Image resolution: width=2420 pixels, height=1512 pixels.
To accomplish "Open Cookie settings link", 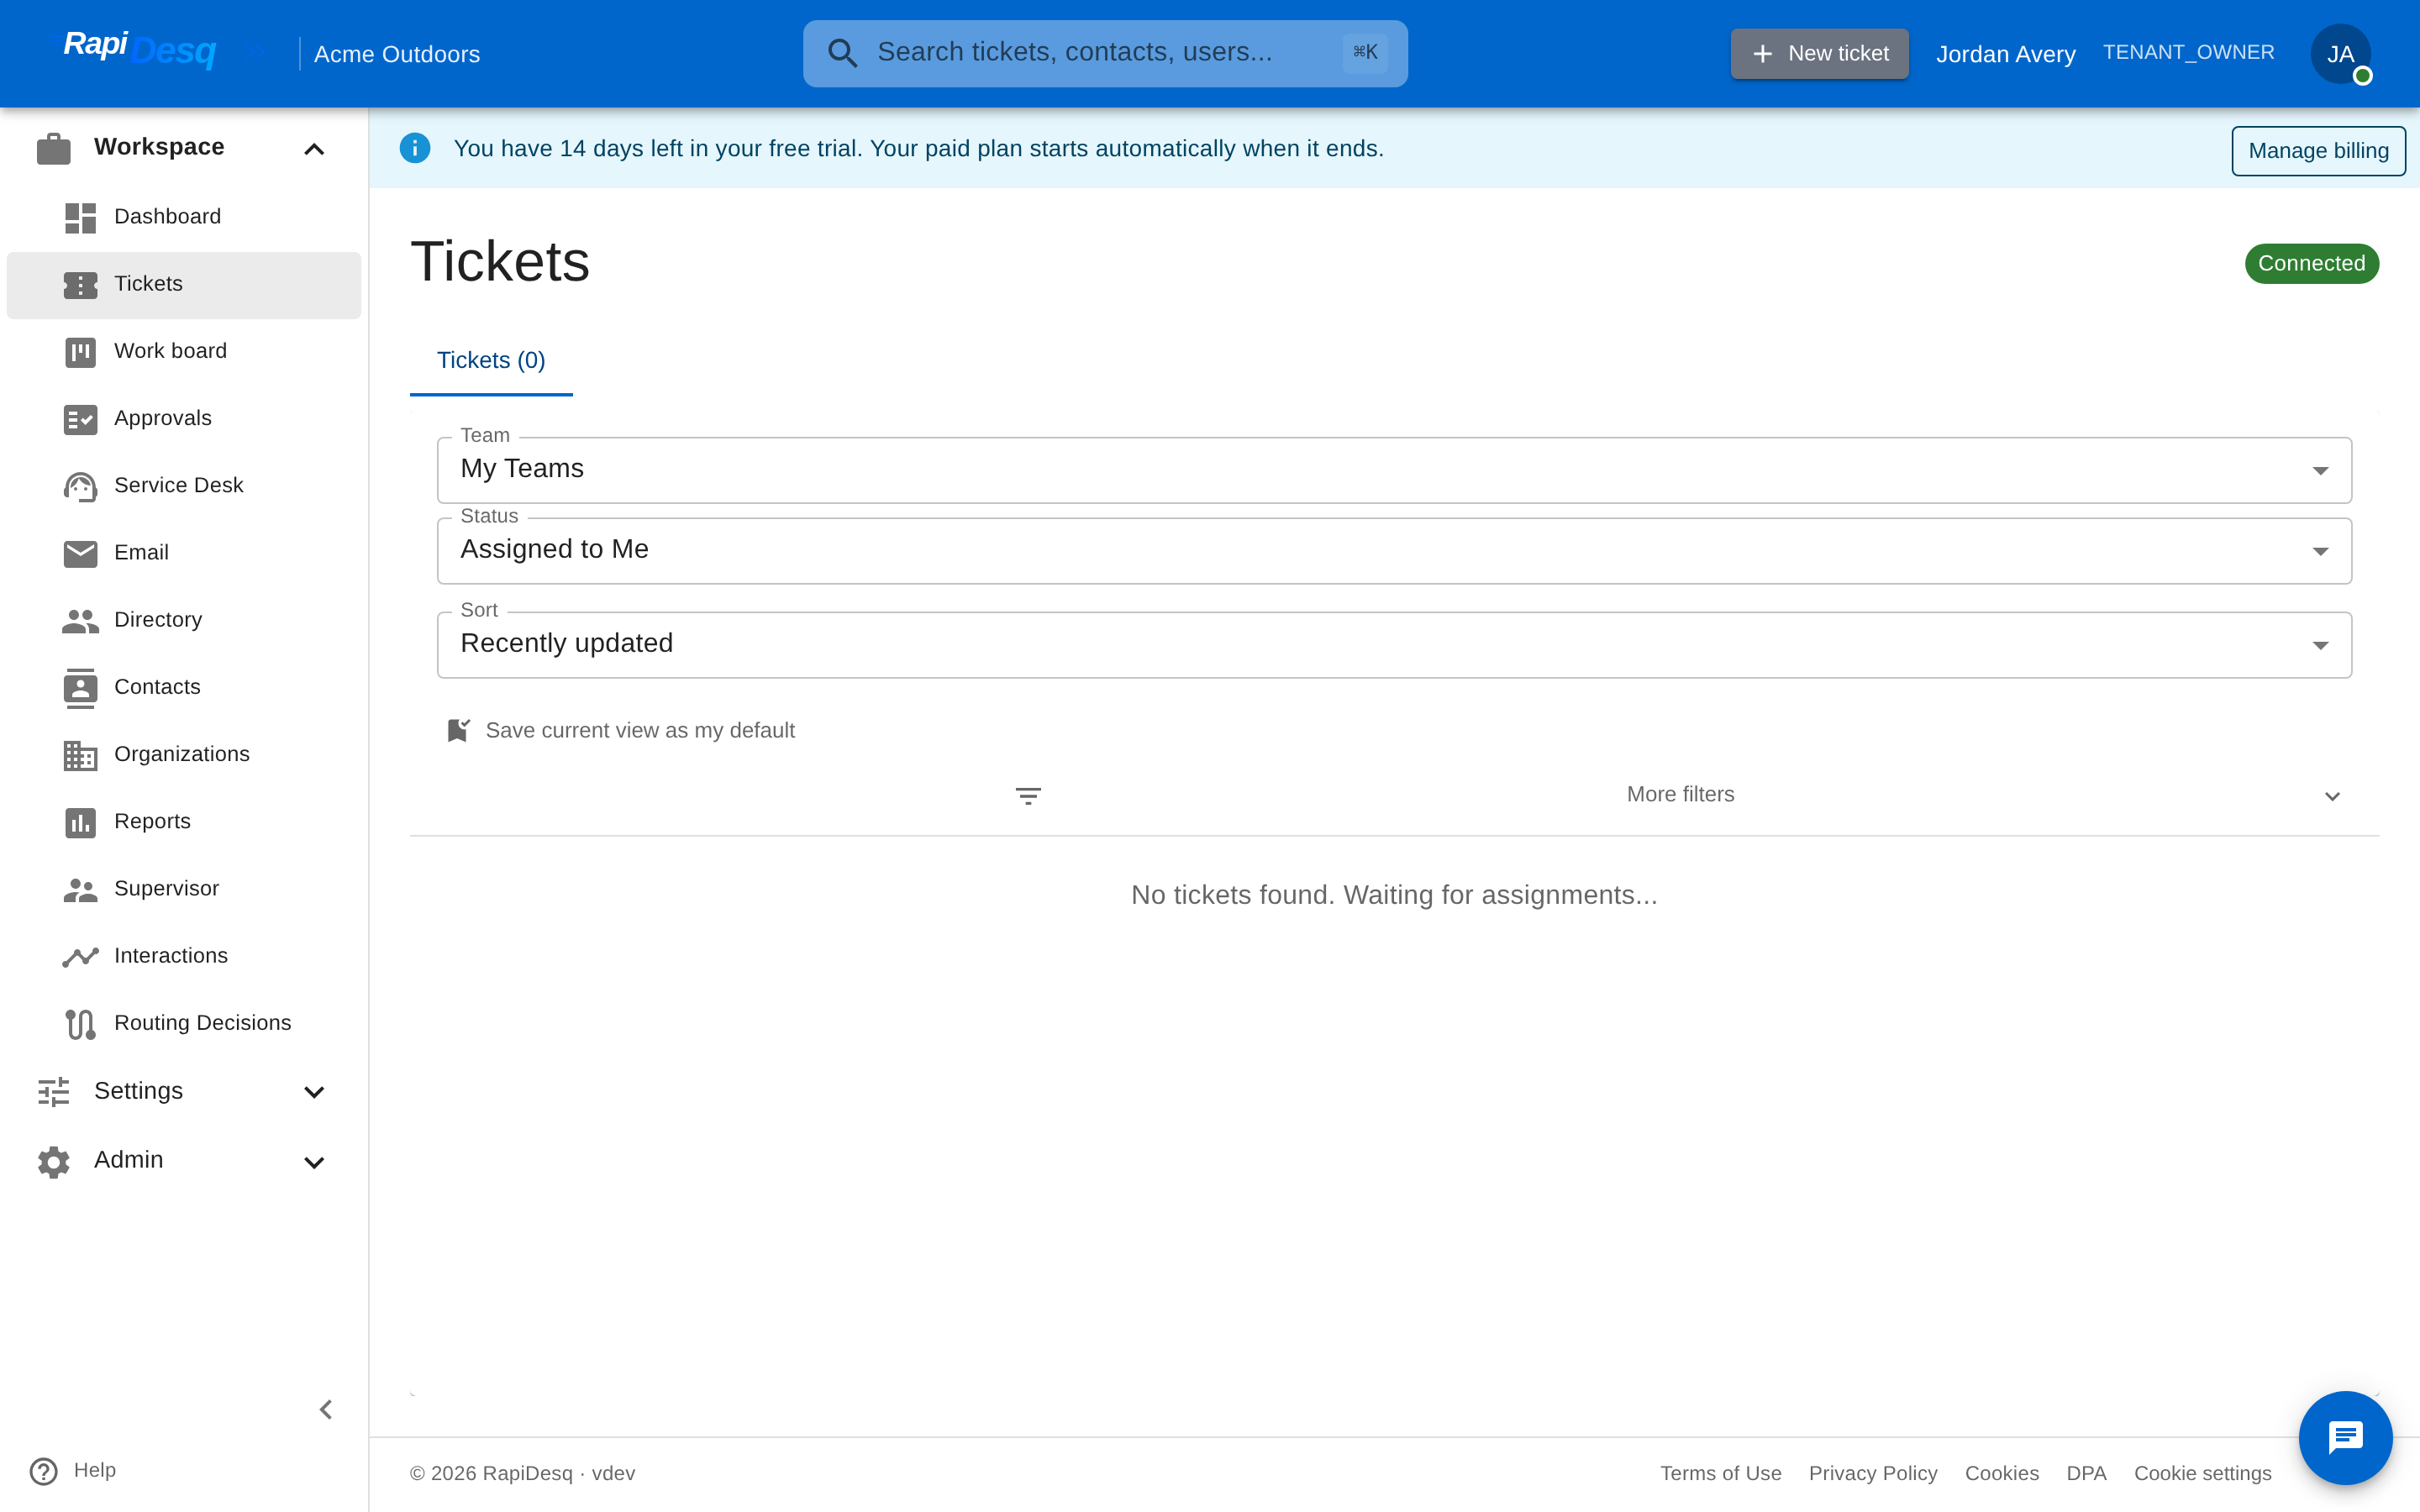I will [2203, 1473].
